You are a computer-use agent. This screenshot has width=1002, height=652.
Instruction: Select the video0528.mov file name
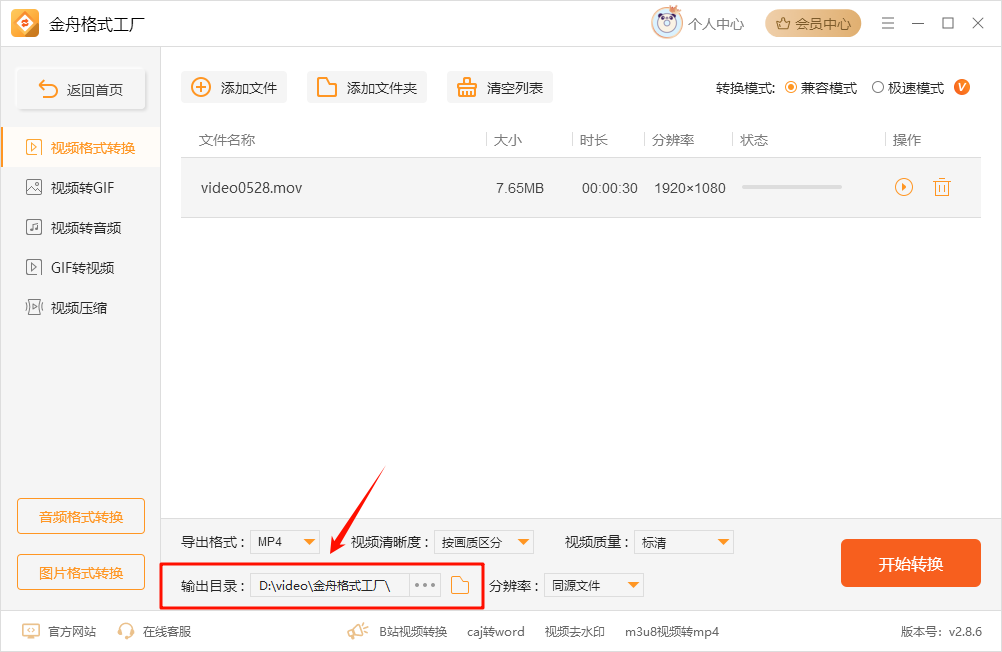click(251, 188)
